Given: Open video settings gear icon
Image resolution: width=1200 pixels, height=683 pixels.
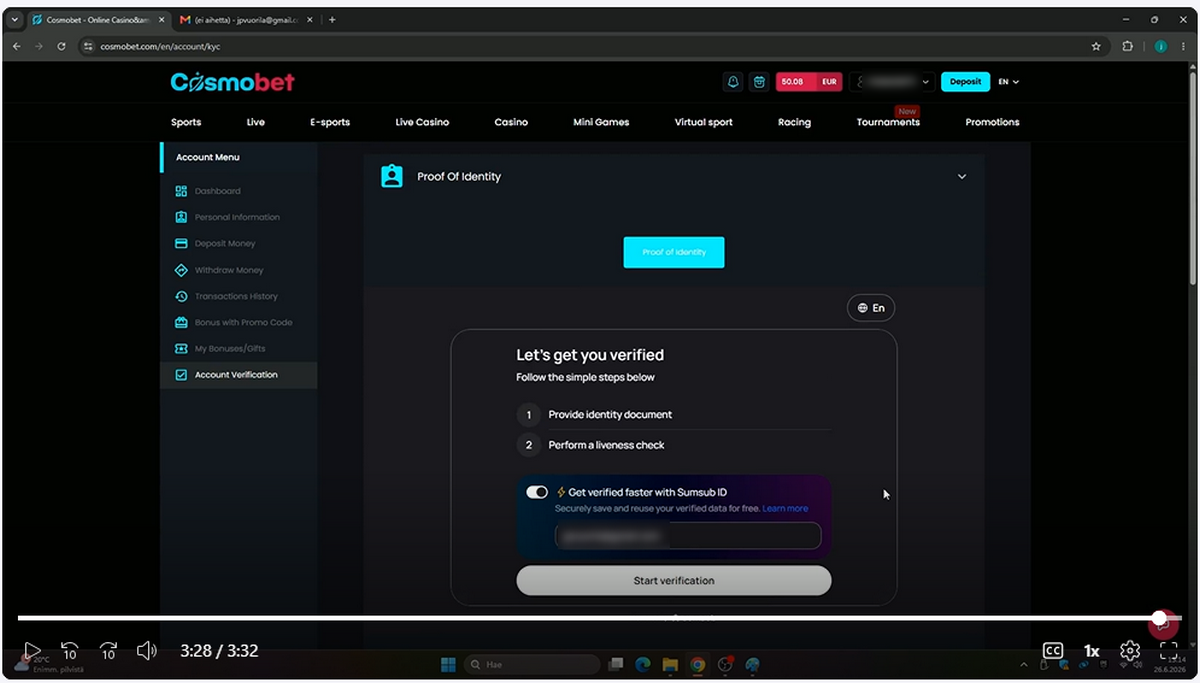Looking at the screenshot, I should tap(1130, 651).
